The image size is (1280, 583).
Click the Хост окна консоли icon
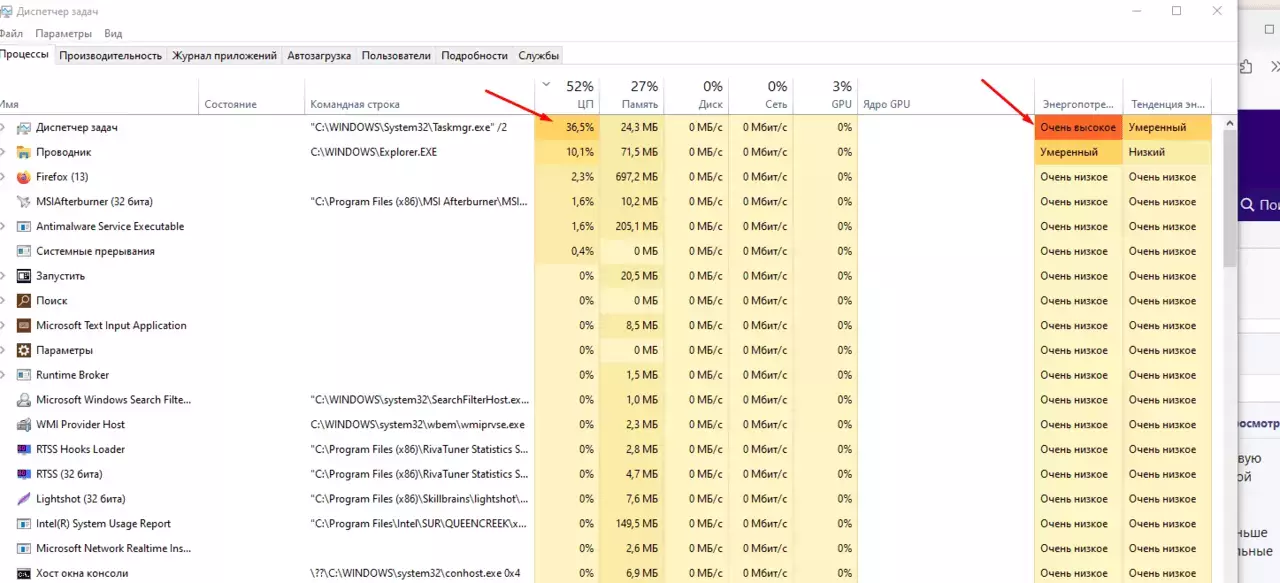coord(24,573)
